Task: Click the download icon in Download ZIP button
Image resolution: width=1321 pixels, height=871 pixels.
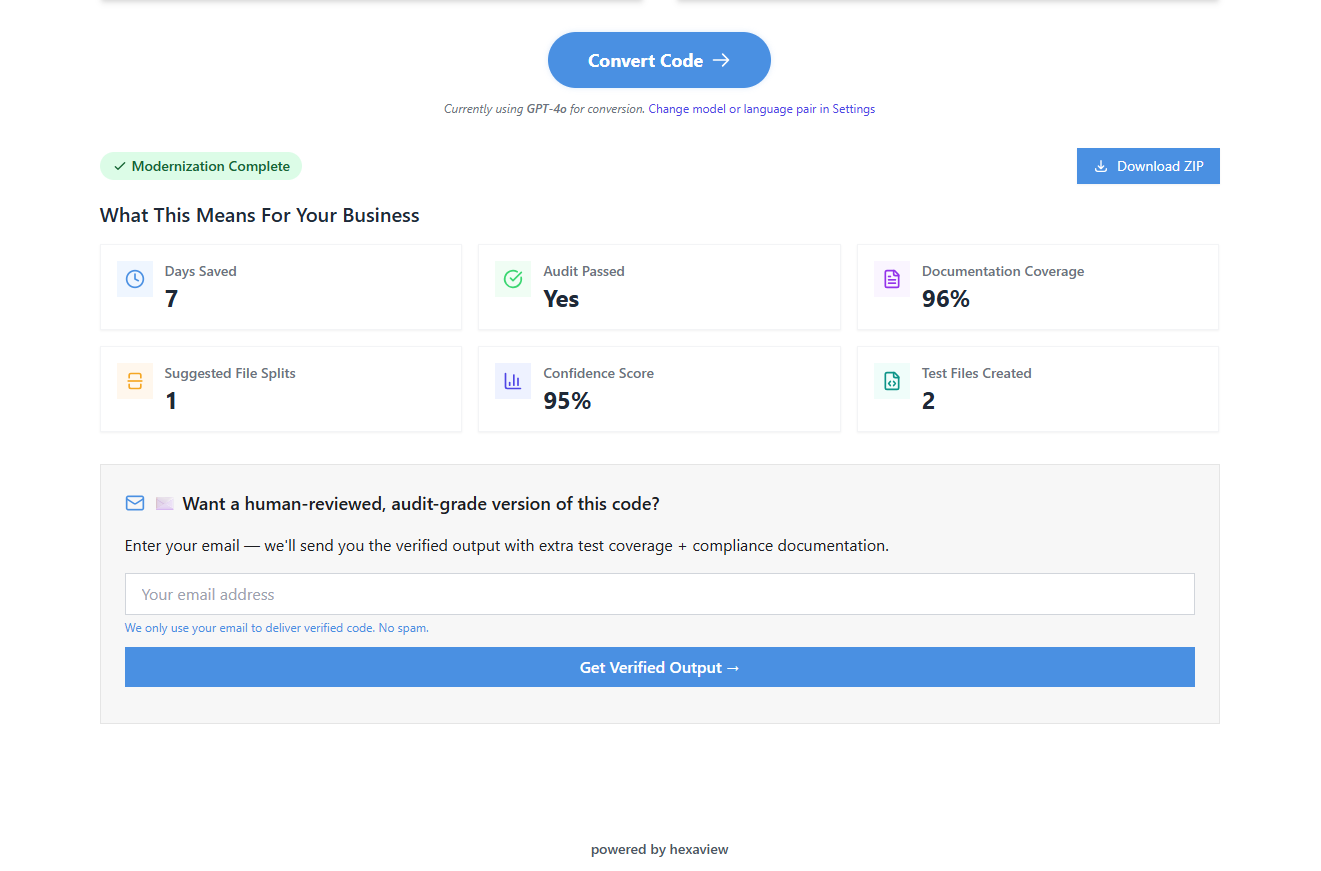Action: pos(1101,166)
